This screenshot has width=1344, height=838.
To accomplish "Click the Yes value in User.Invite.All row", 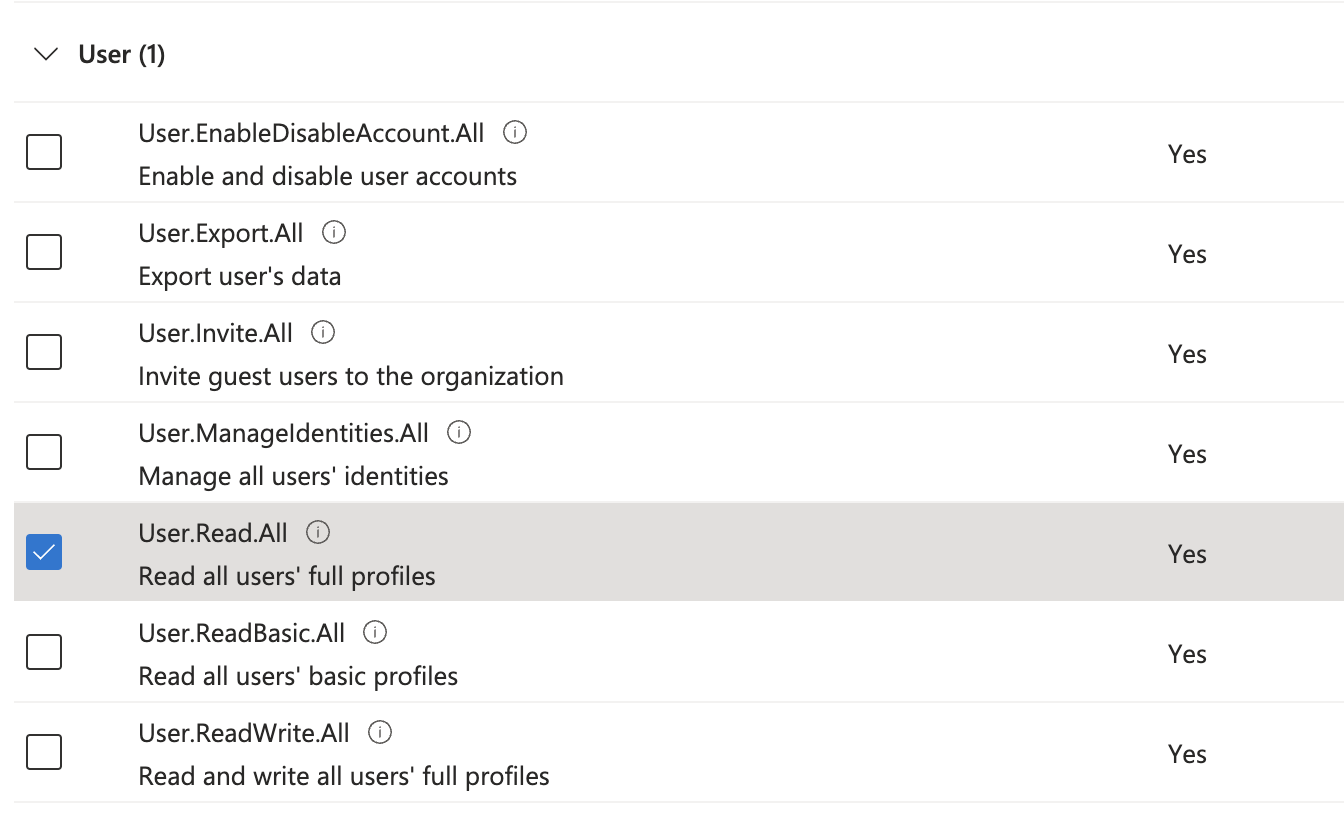I will point(1187,354).
